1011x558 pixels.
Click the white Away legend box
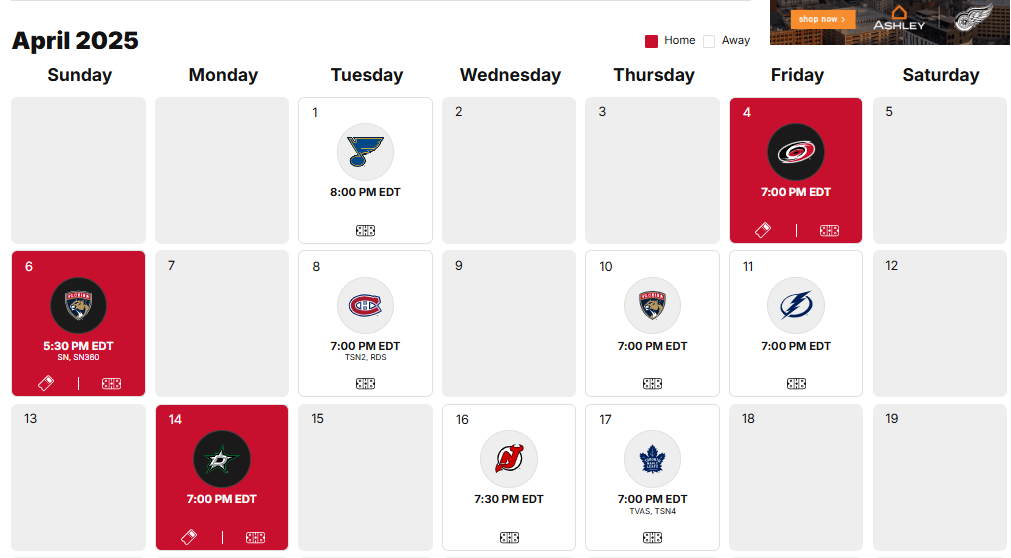[709, 41]
